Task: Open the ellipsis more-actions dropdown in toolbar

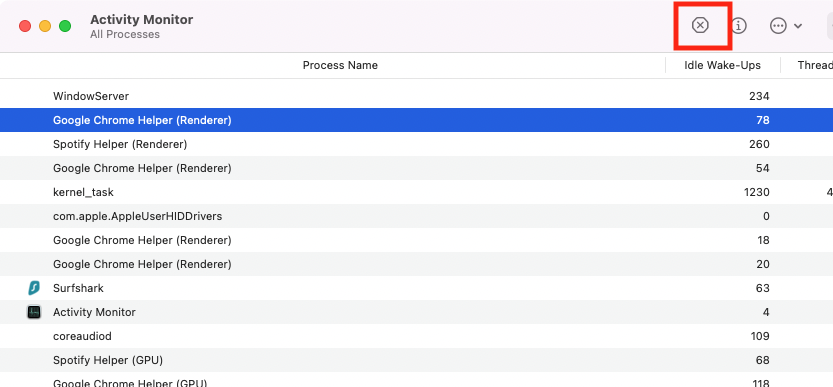Action: 786,26
